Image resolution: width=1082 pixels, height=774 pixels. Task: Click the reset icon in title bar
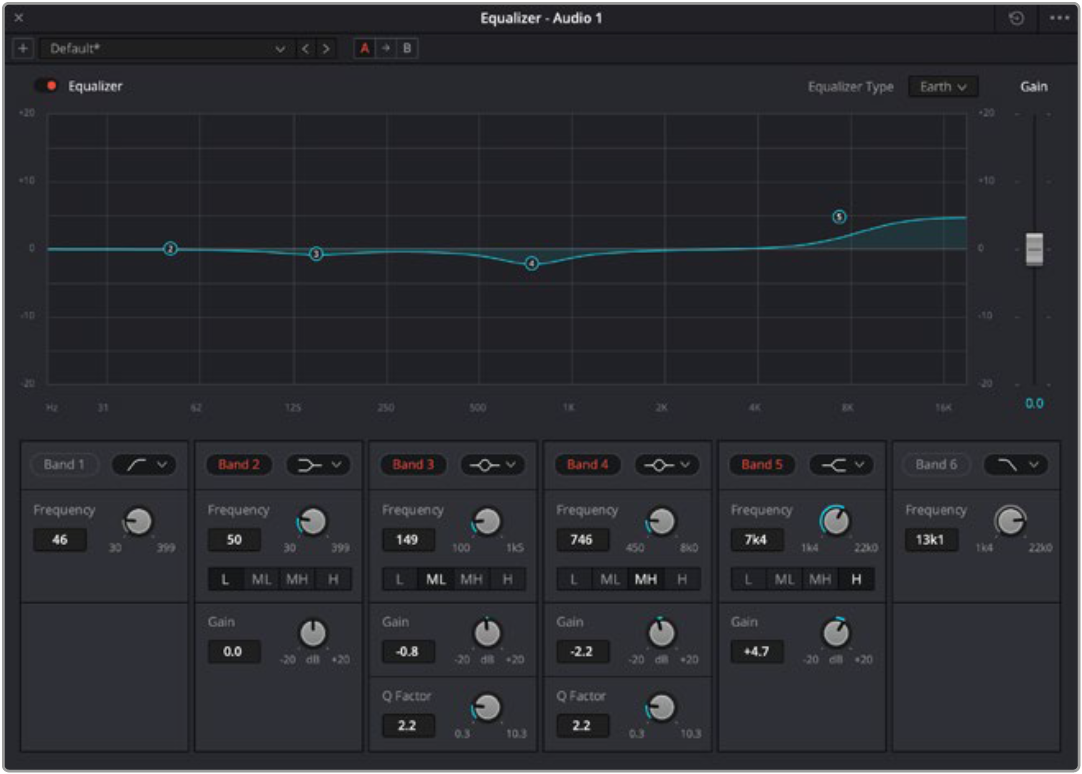(x=1017, y=19)
